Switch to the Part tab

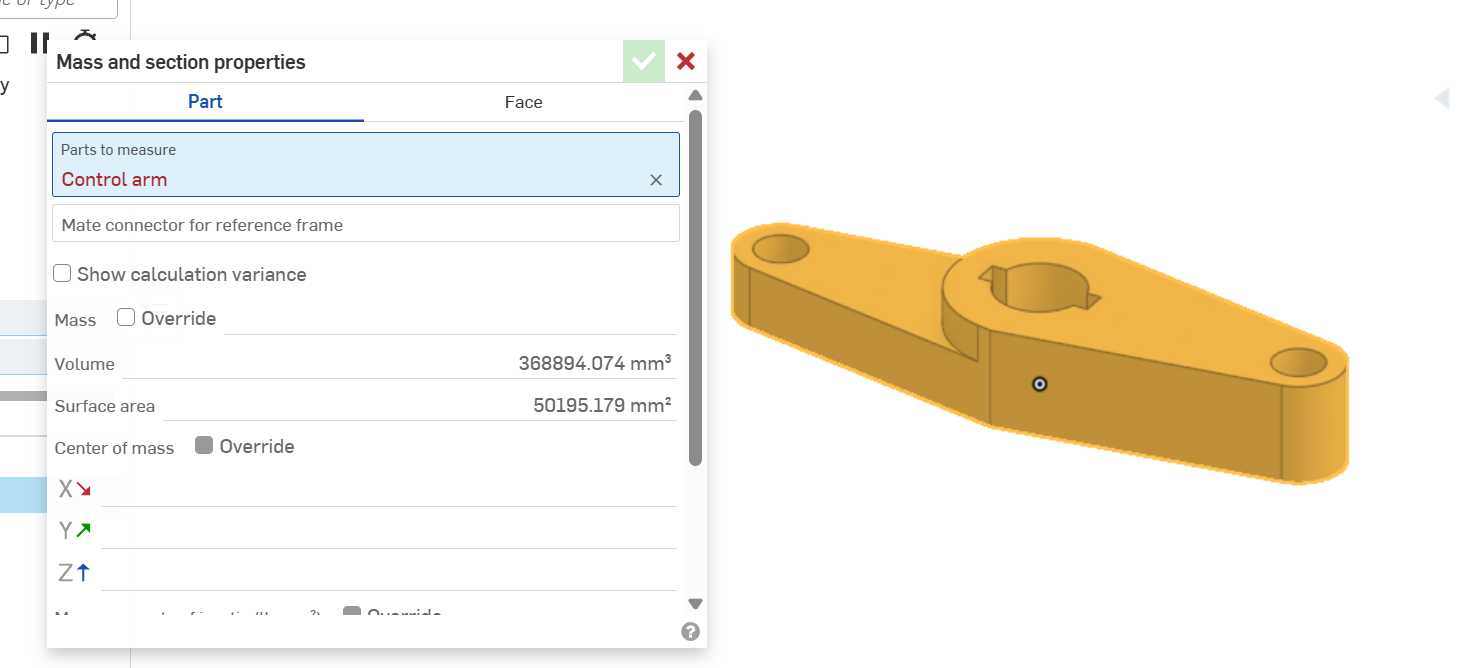[x=205, y=102]
